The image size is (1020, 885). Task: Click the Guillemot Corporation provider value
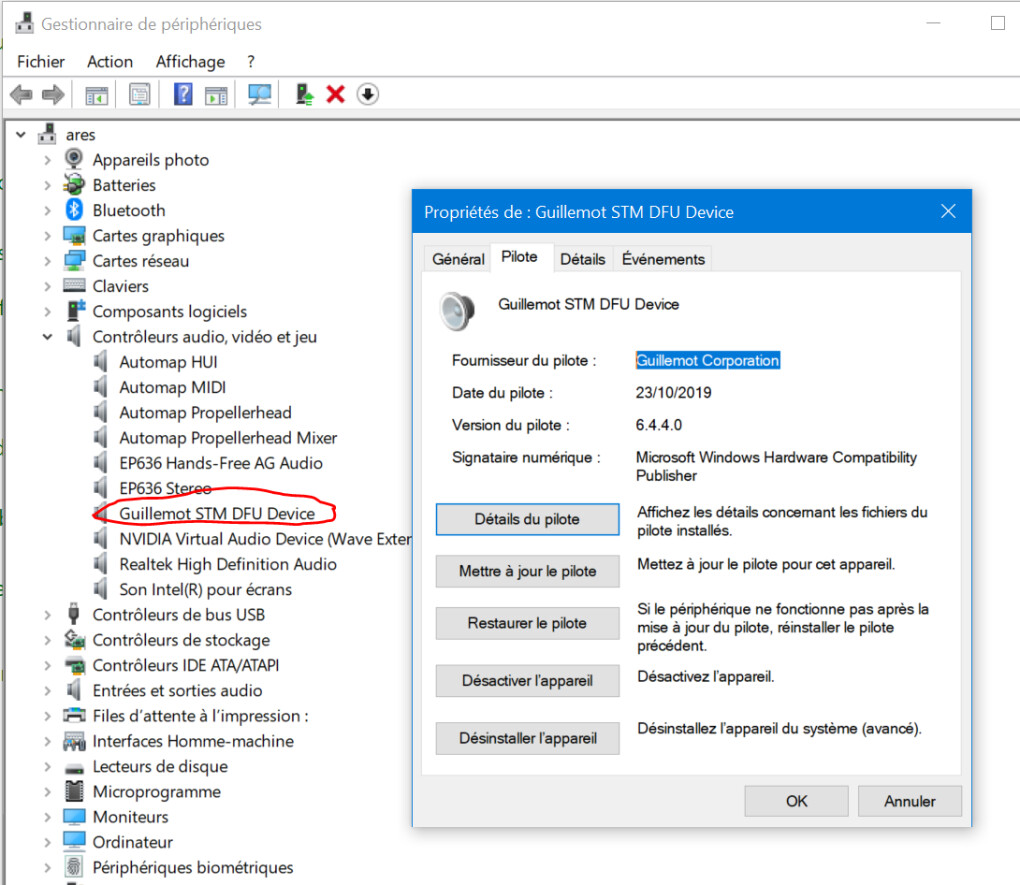708,361
